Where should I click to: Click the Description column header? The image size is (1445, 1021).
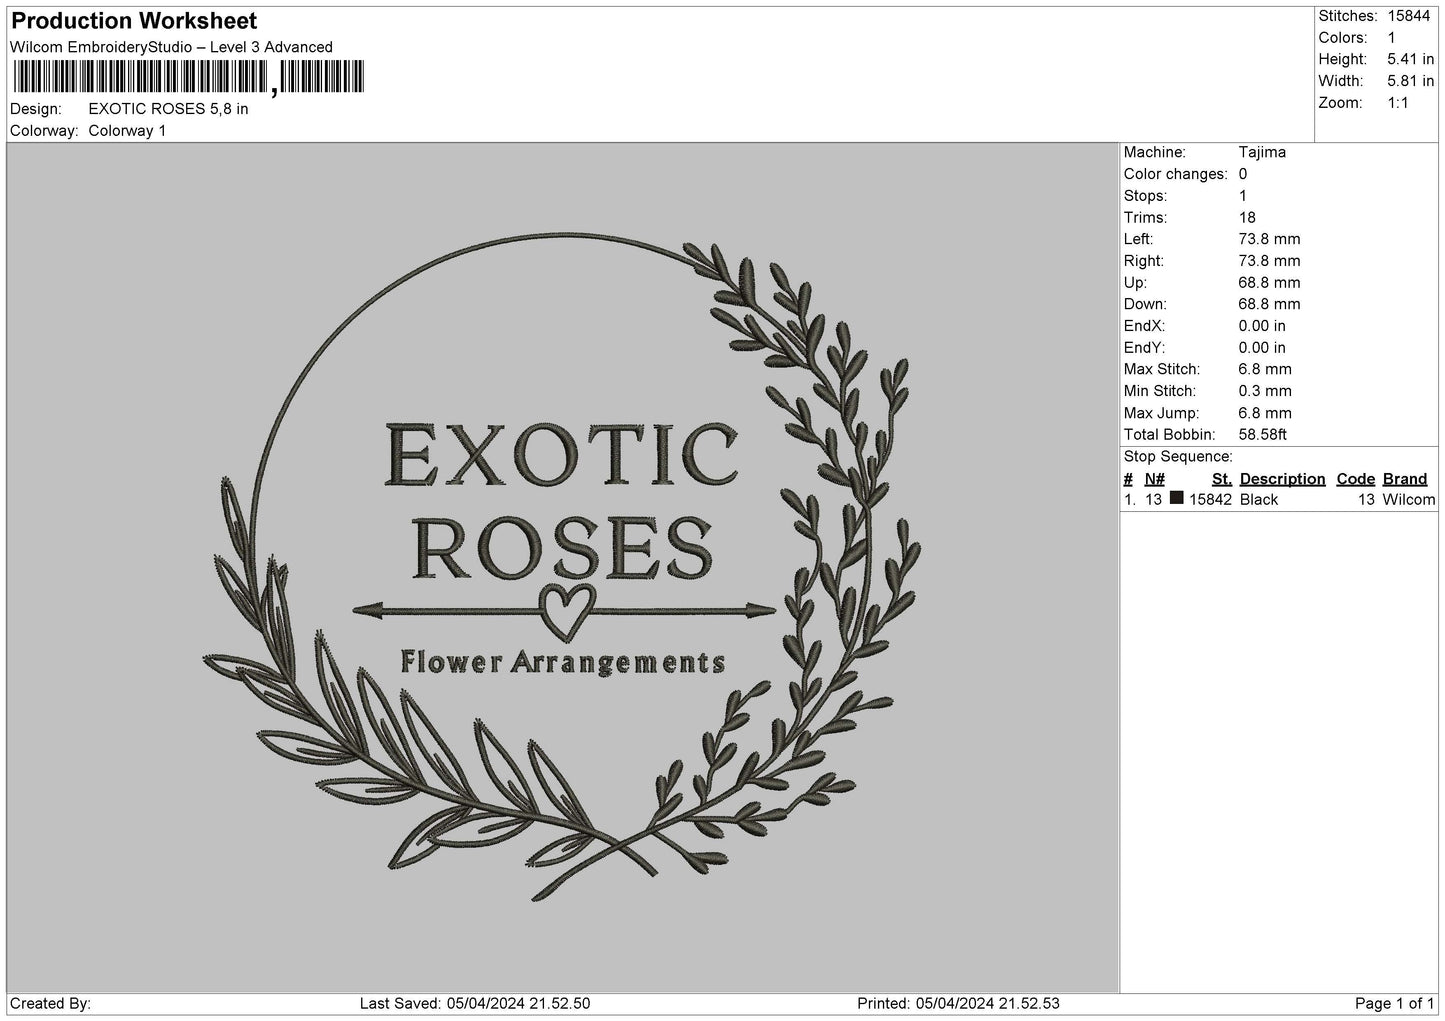(1283, 479)
